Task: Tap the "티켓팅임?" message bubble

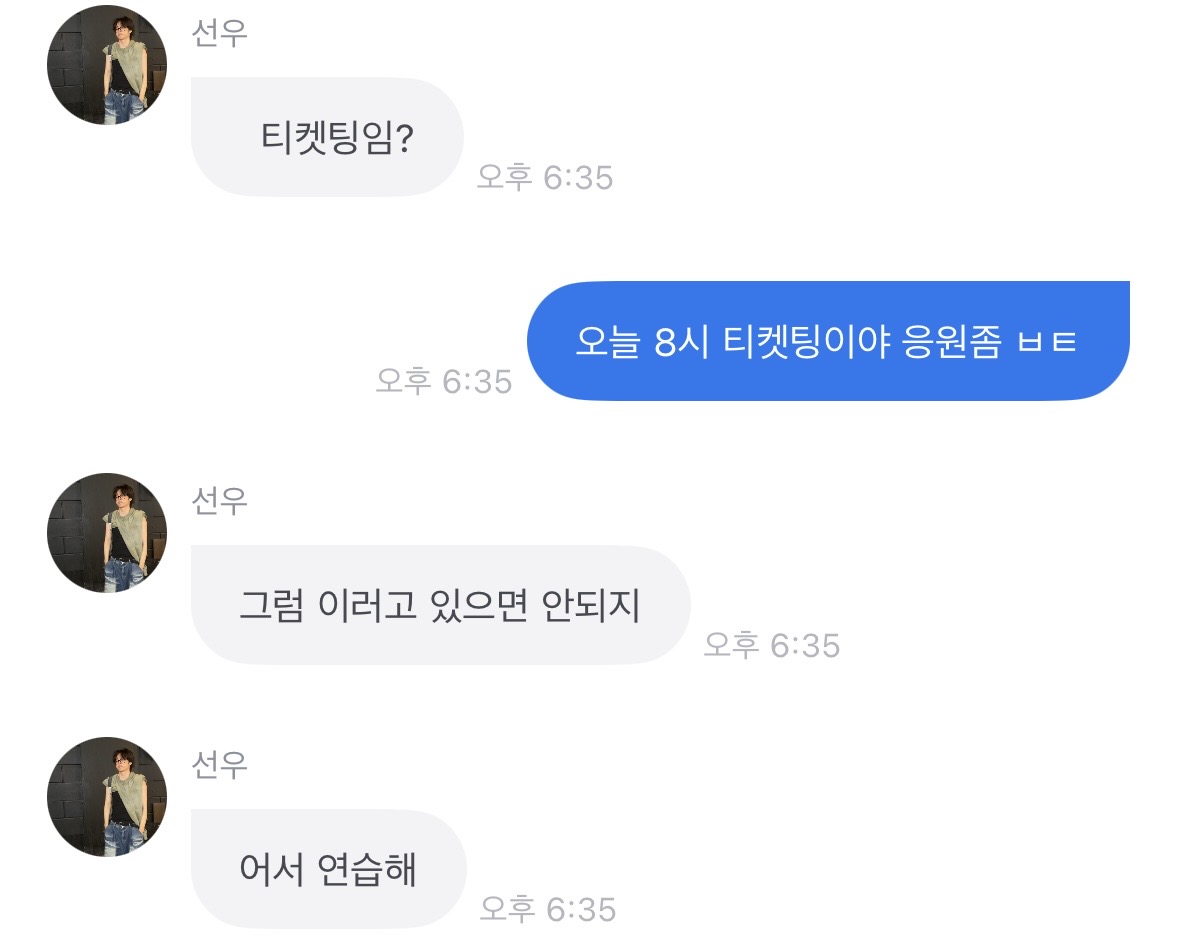Action: [327, 137]
